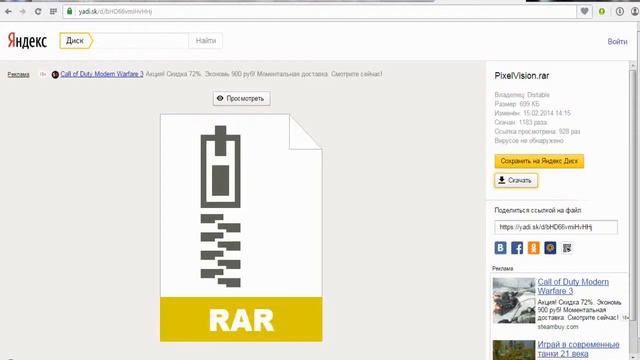Viewport: 640px width, 360px height.
Task: Open Call of Duty Modern Warfare 3 banner link
Action: tap(102, 74)
